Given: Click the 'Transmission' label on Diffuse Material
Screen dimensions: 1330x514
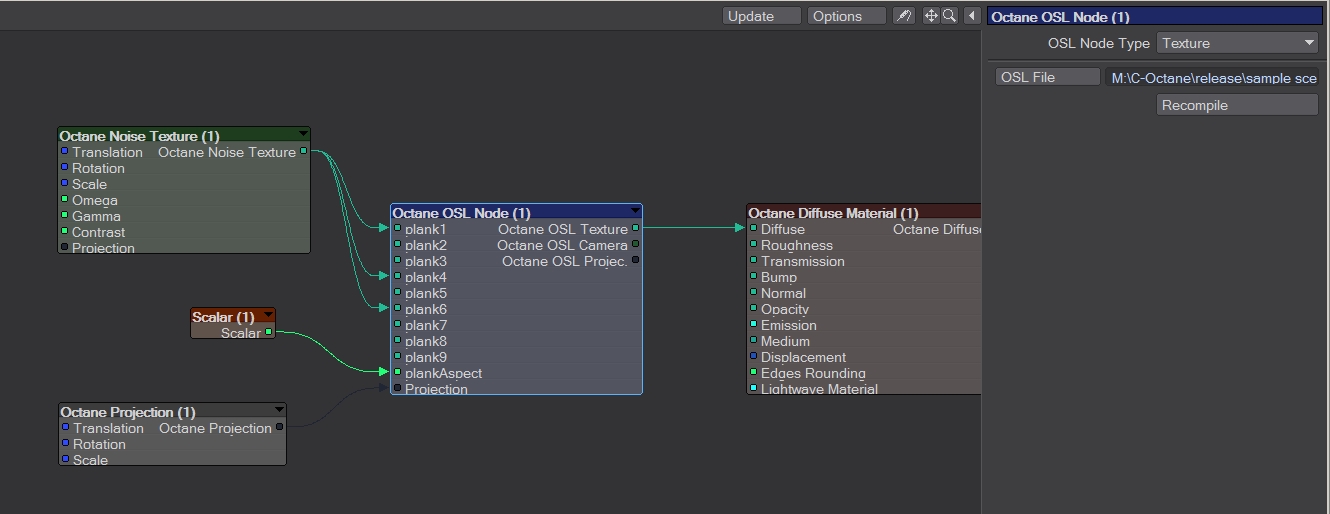Looking at the screenshot, I should pos(803,261).
